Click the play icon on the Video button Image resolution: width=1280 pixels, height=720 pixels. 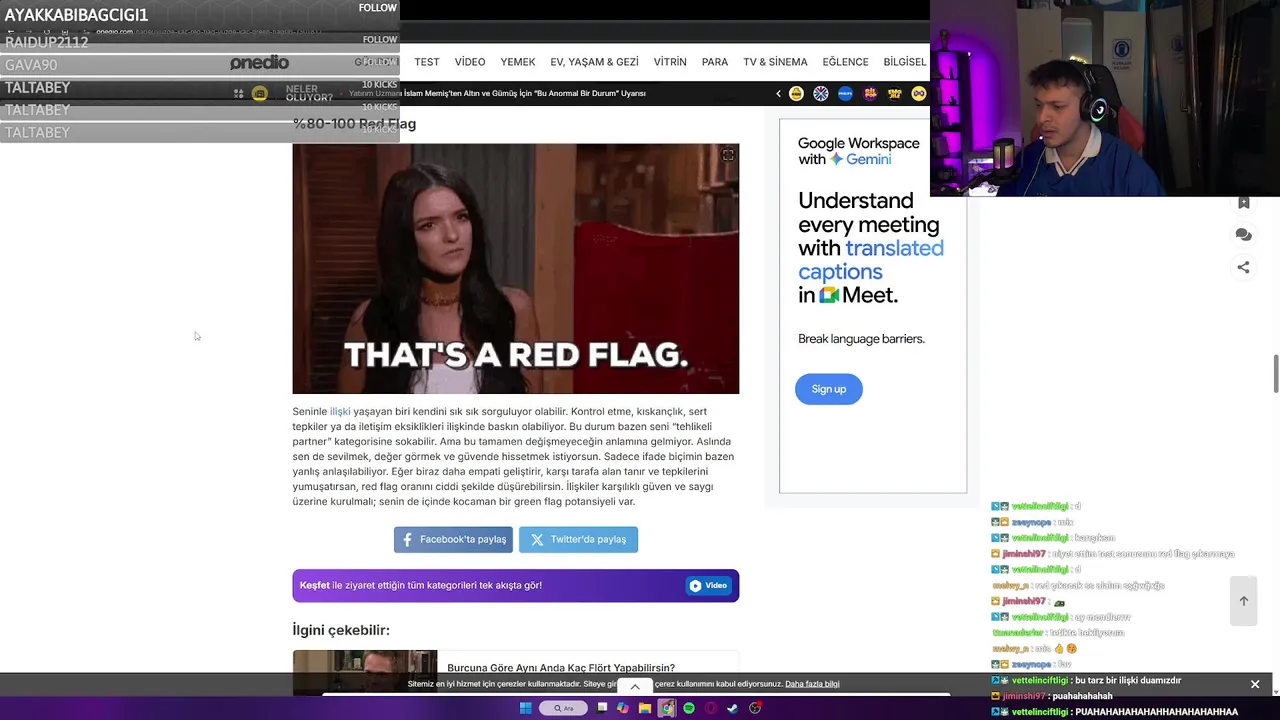tap(695, 586)
